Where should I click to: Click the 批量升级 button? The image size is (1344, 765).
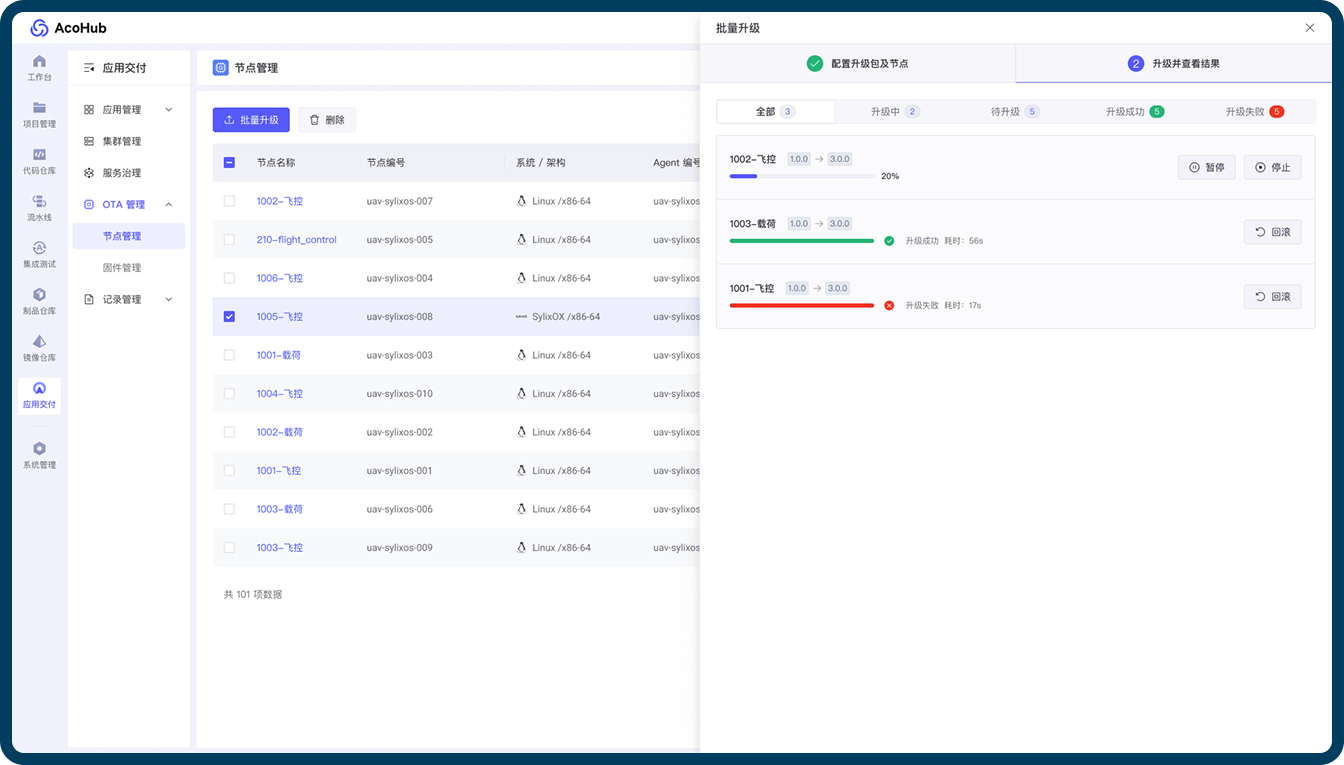coord(251,120)
